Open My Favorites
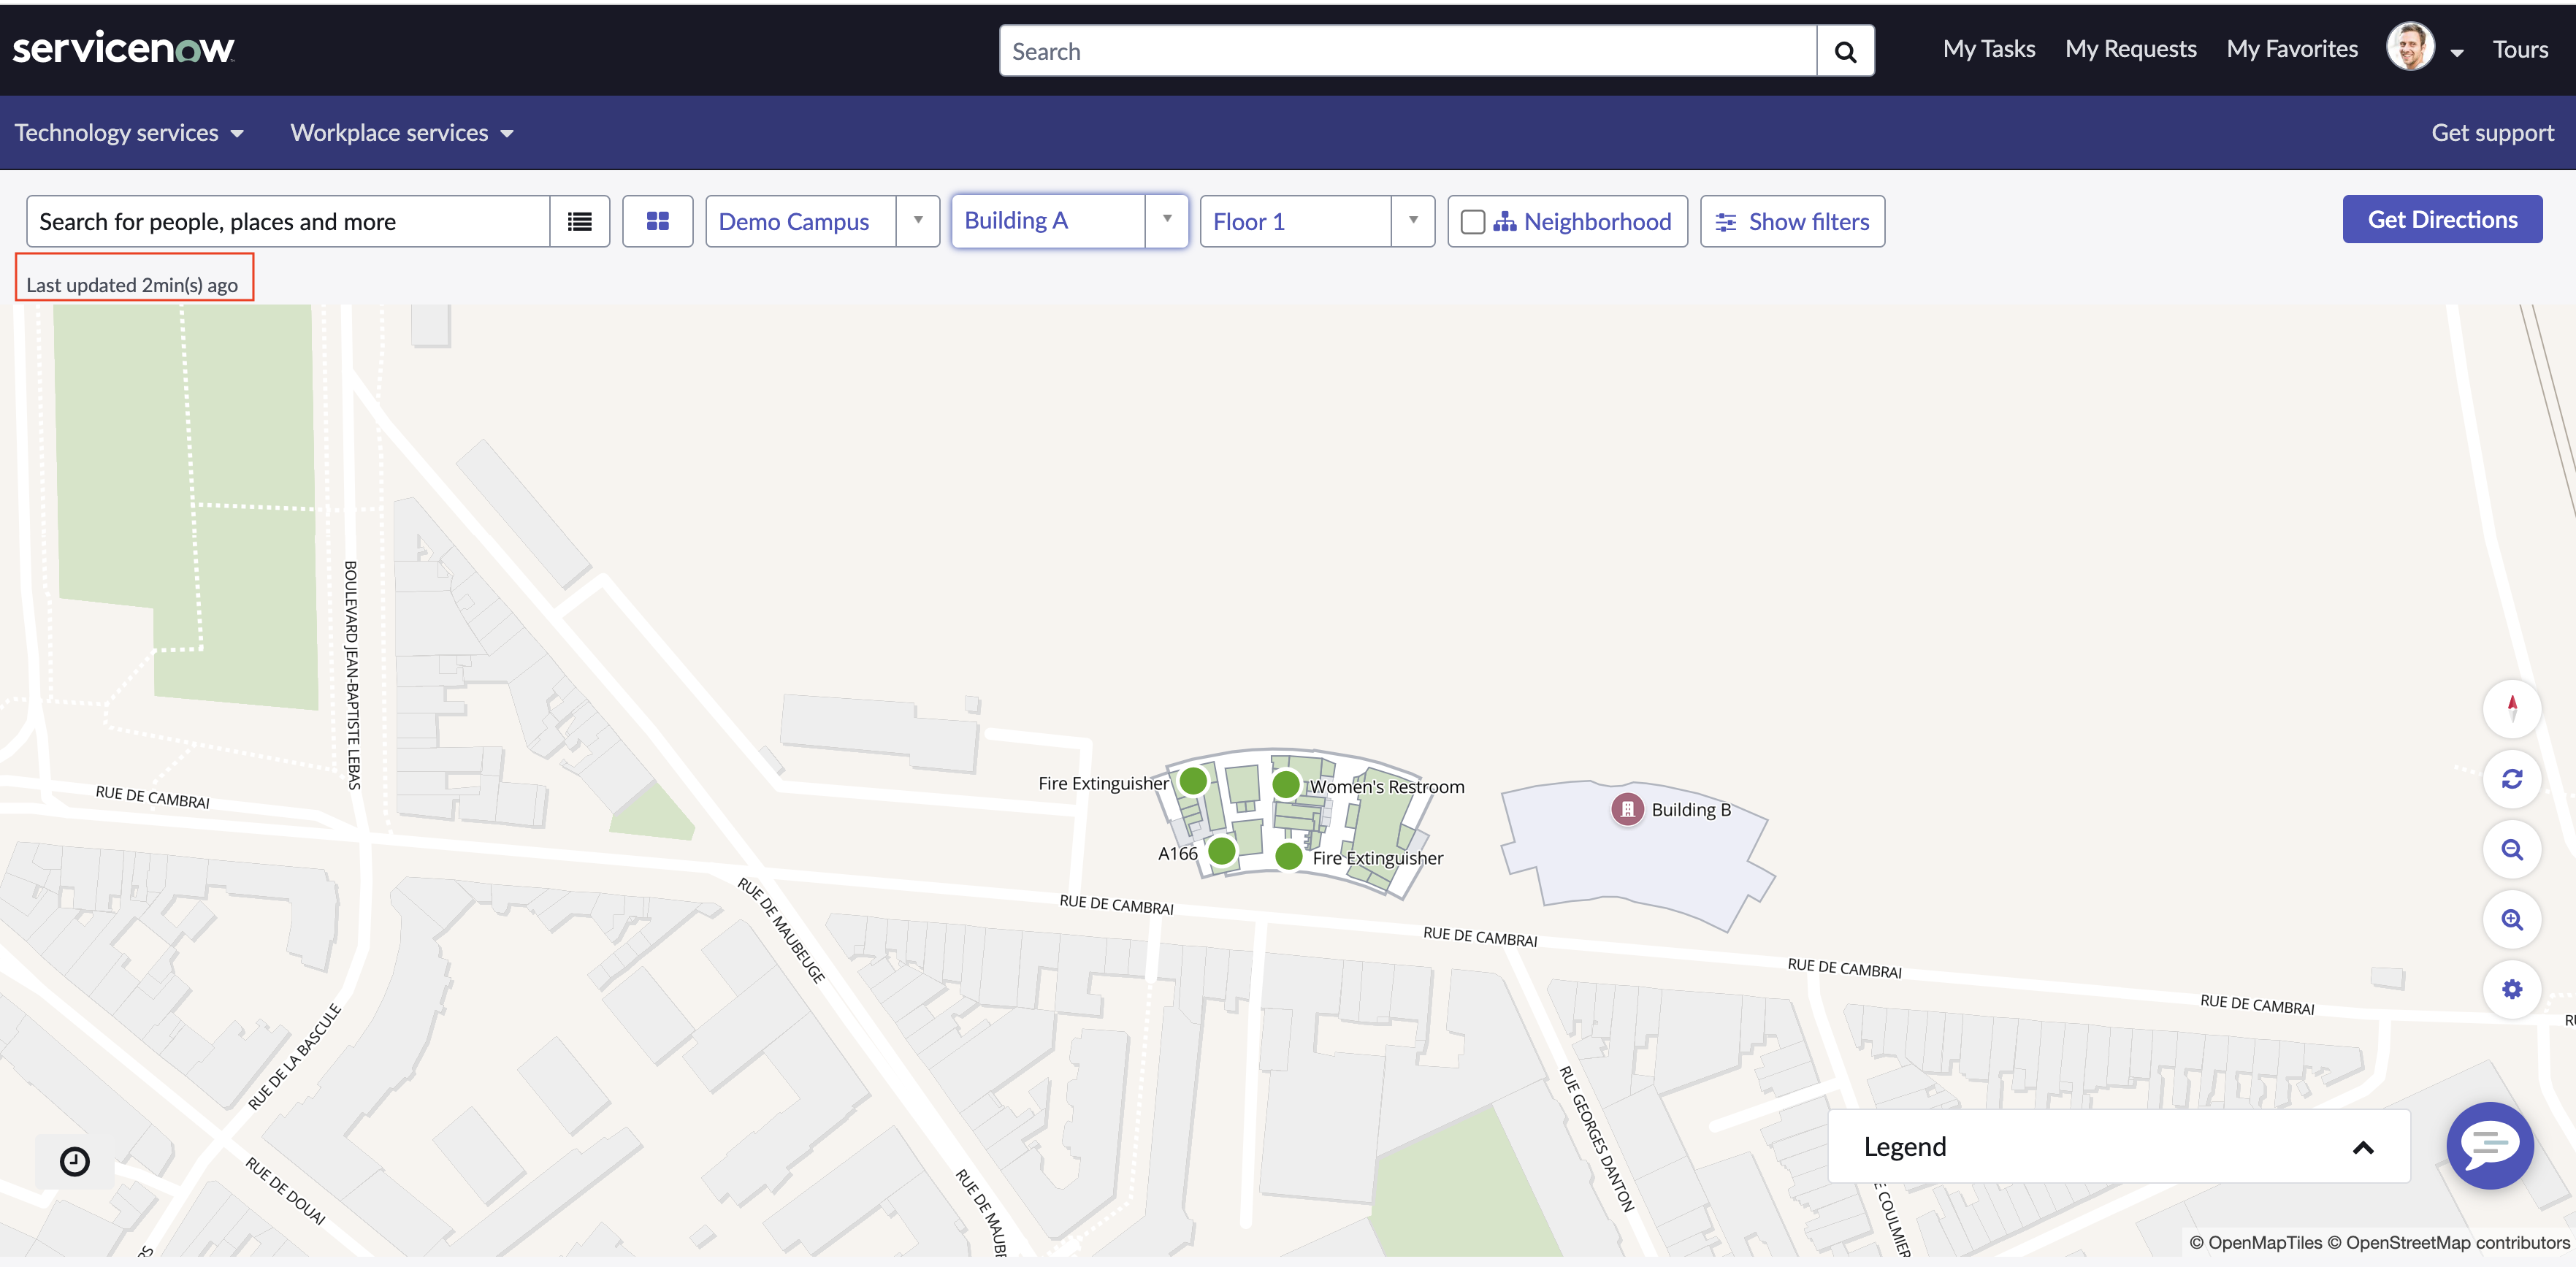Viewport: 2576px width, 1267px height. 2292,49
